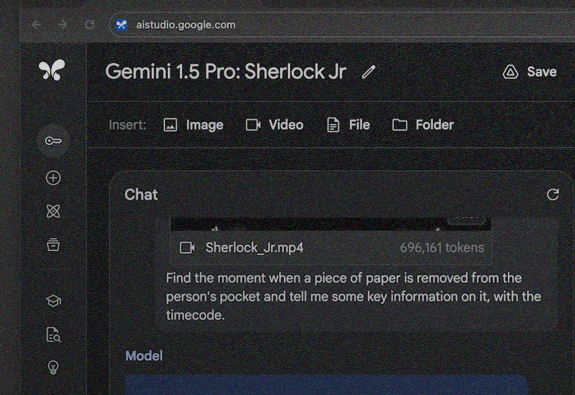Click the video camera icon beside Sherlock_Jr.mp4

point(187,248)
